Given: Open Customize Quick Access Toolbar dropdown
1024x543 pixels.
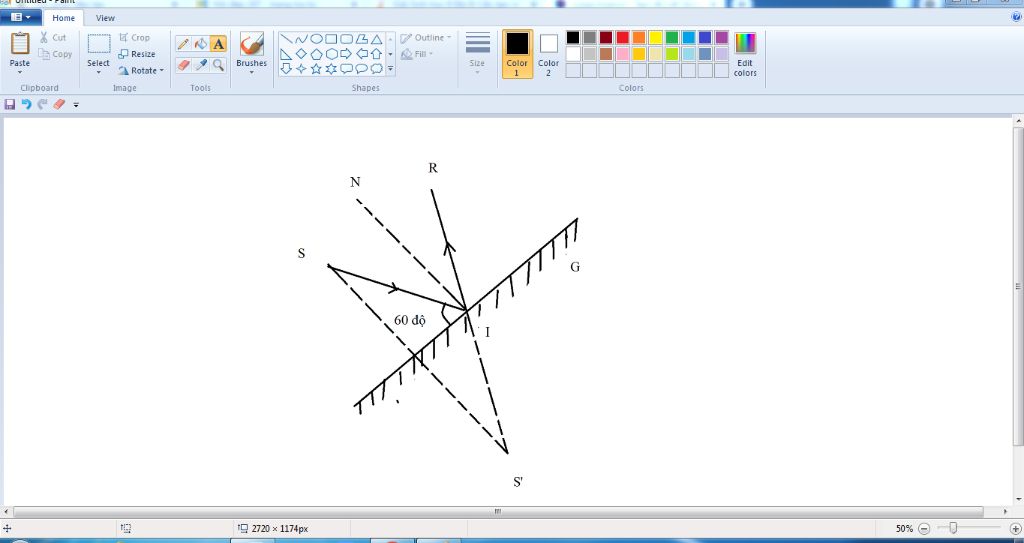Looking at the screenshot, I should click(76, 105).
